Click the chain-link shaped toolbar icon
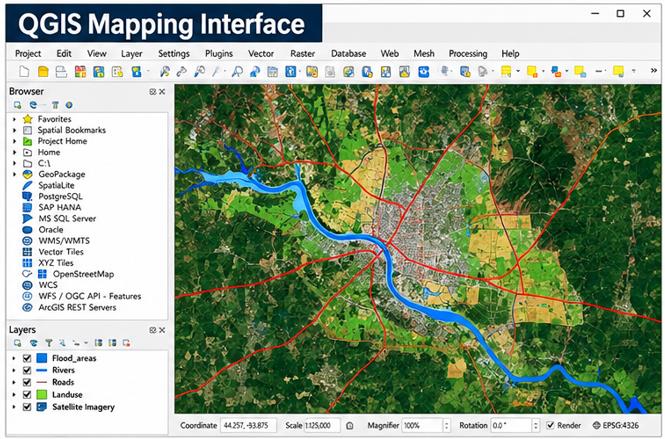This screenshot has width=665, height=439. pyautogui.click(x=182, y=71)
